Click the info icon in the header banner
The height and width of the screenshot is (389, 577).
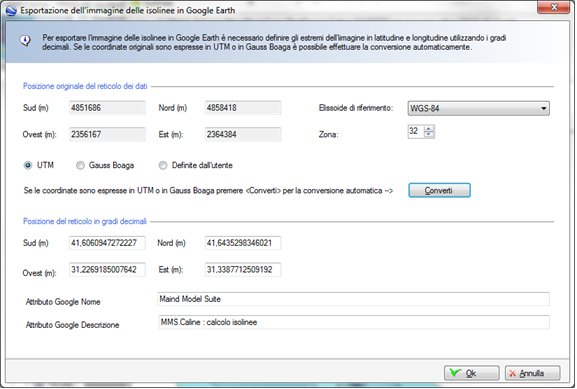click(25, 40)
